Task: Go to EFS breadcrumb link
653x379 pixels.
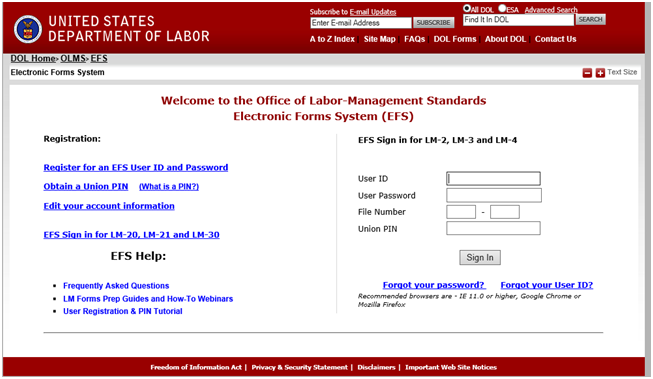Action: coord(99,59)
